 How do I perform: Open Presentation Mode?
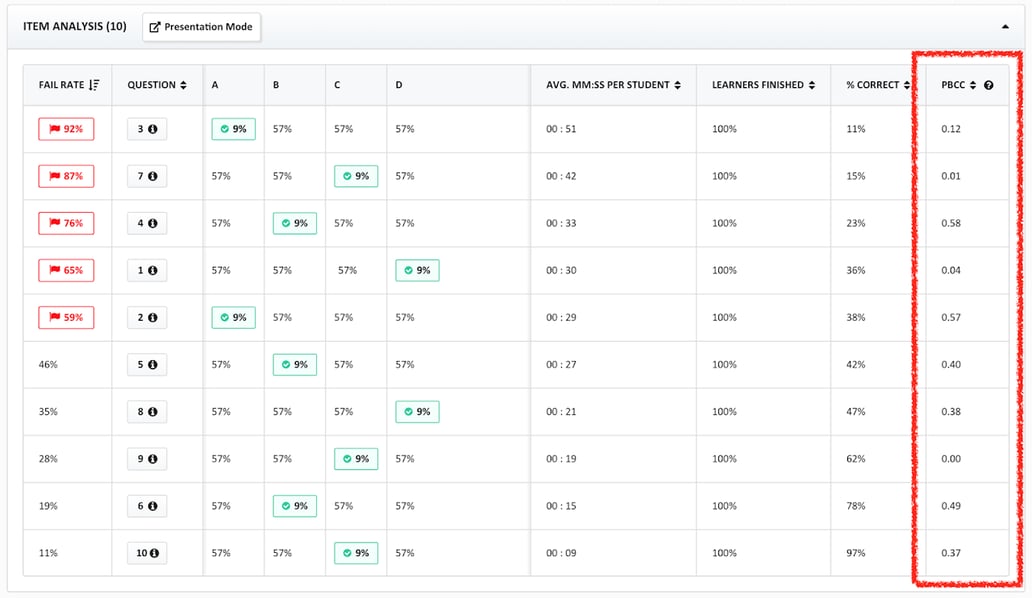[x=202, y=27]
